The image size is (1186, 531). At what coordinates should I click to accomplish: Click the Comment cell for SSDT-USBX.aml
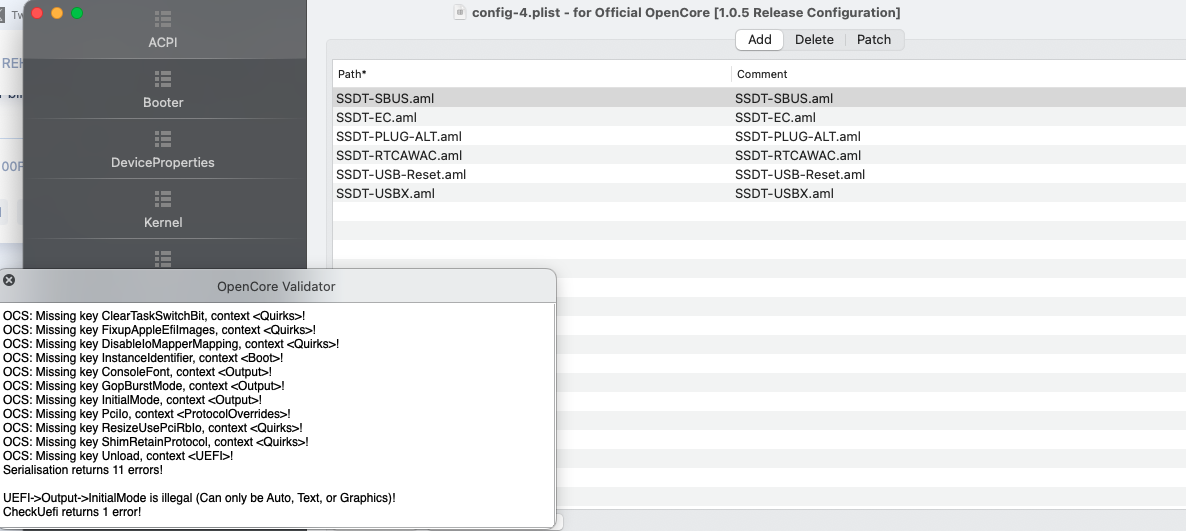pos(784,193)
